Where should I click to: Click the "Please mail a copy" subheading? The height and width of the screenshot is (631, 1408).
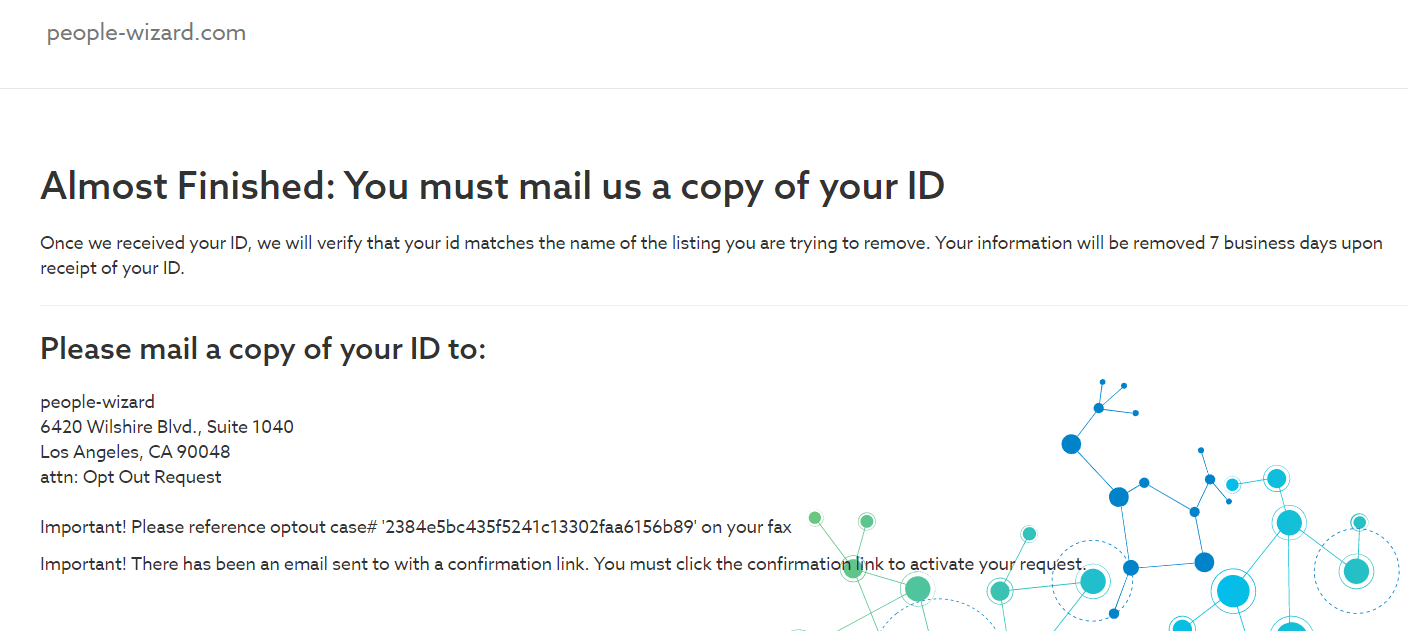[263, 348]
